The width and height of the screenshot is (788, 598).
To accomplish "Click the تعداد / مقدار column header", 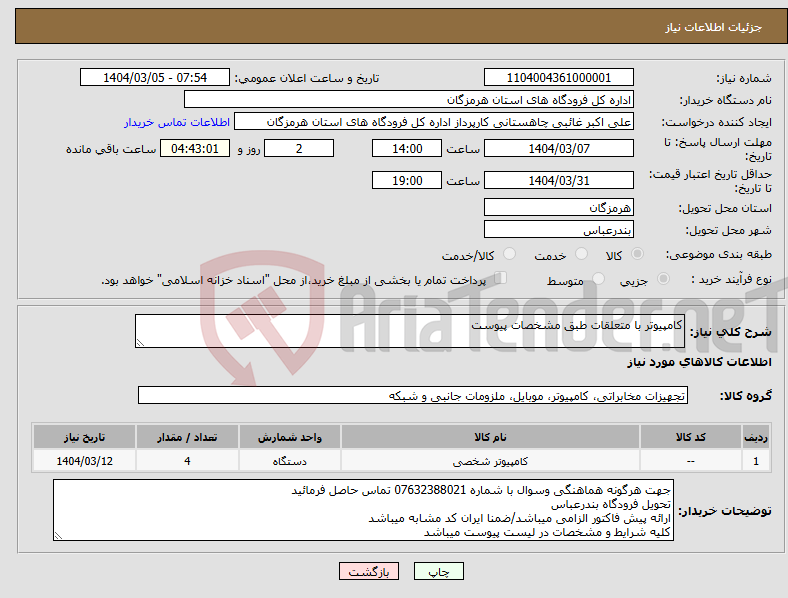I will tap(187, 437).
